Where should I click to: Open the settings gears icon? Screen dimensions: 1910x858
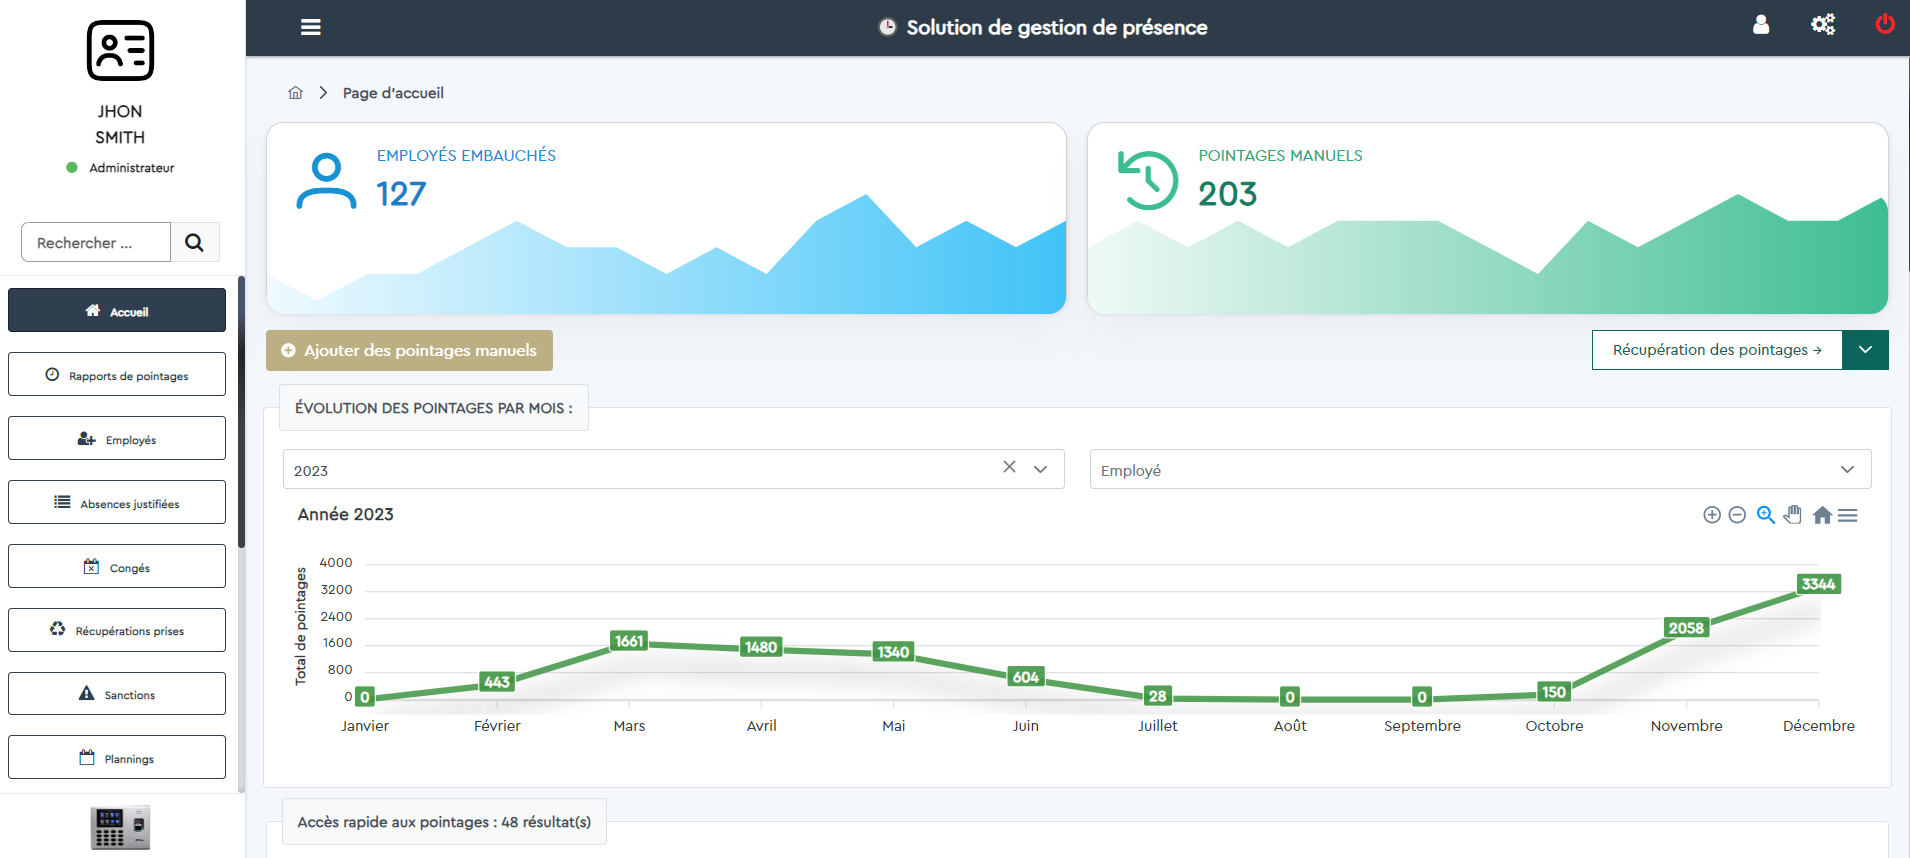pos(1823,25)
